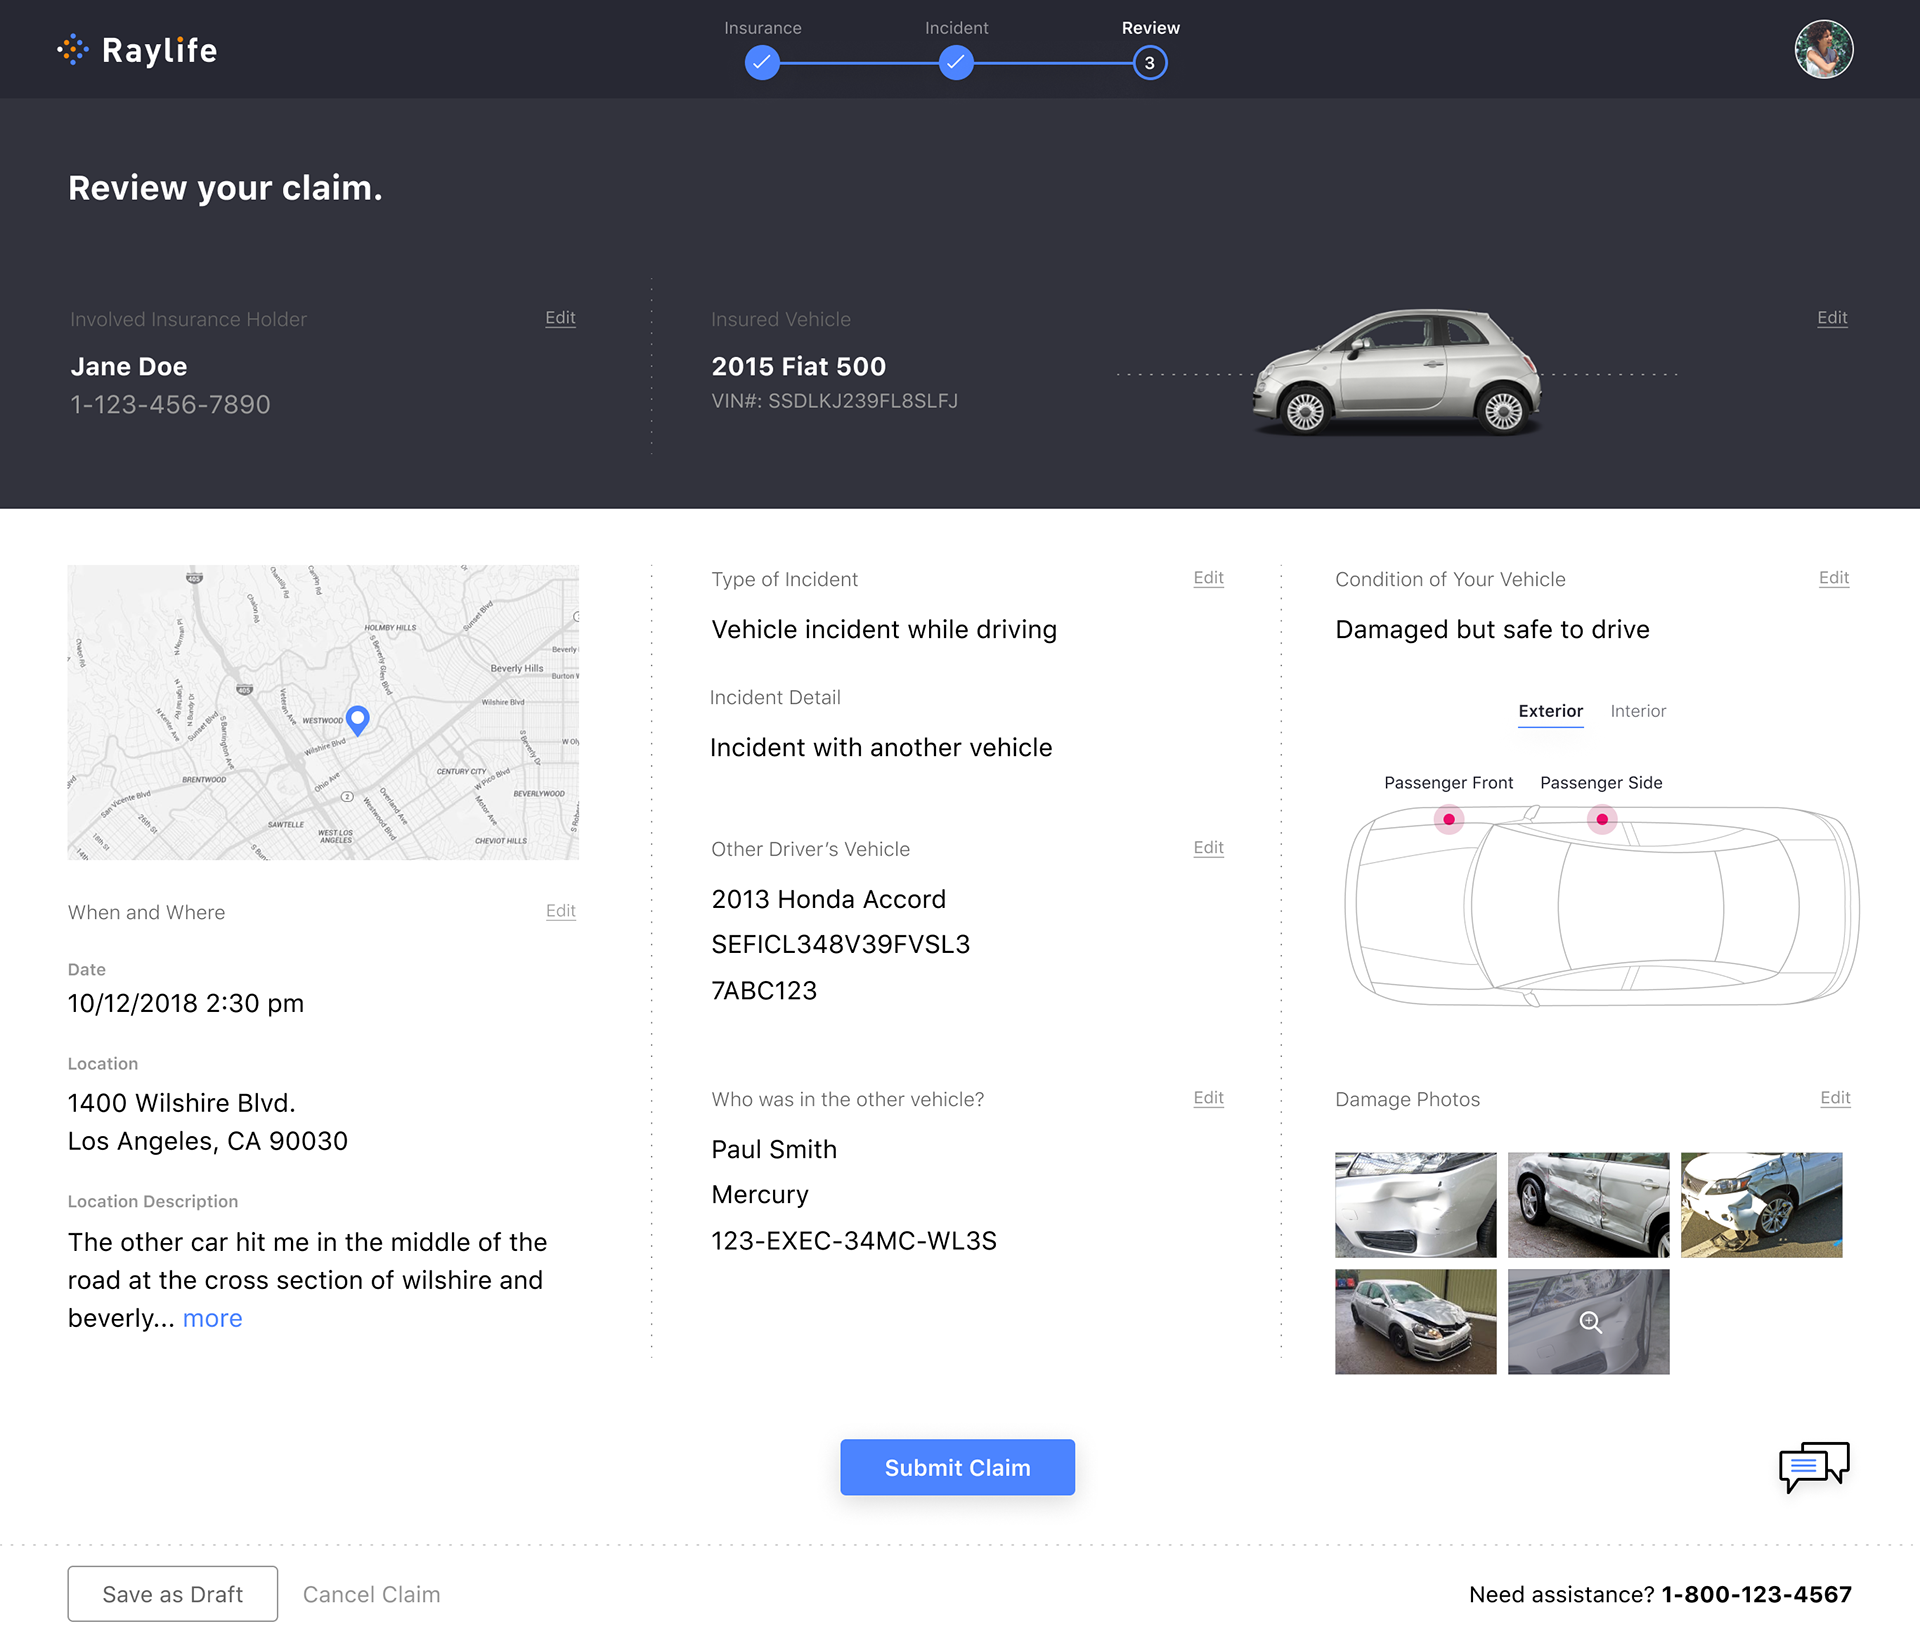Go back to Incident step checkmark
This screenshot has height=1643, width=1920.
956,63
